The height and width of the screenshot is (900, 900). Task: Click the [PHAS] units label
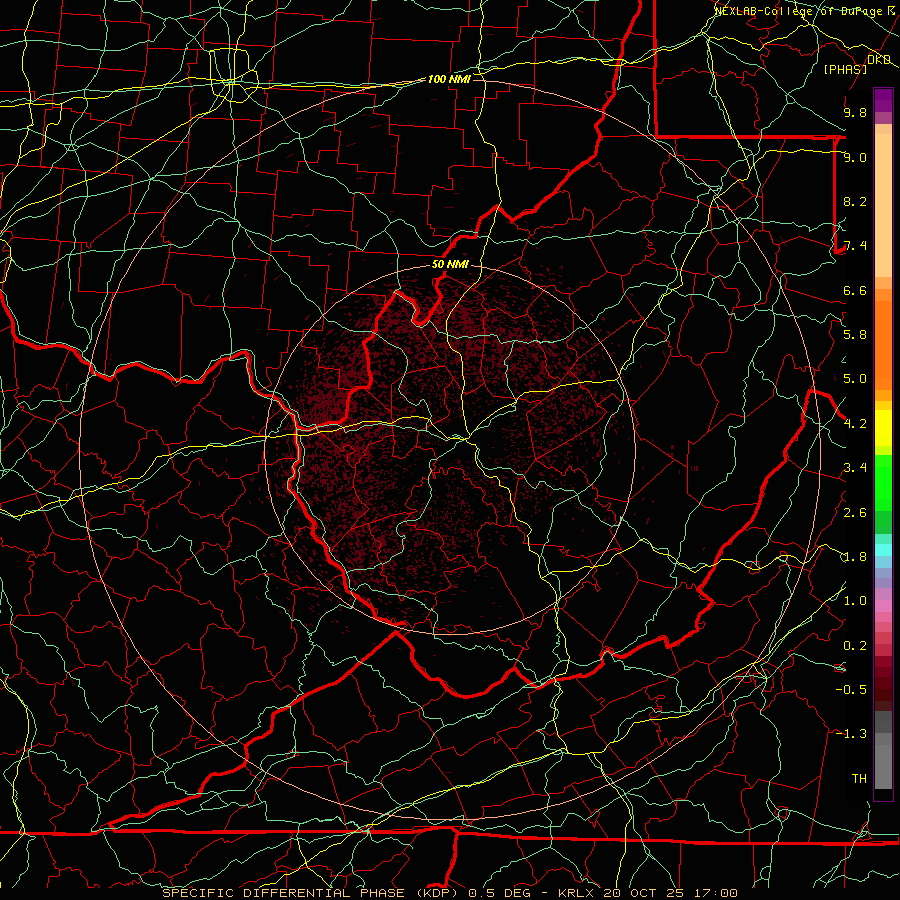coord(845,69)
